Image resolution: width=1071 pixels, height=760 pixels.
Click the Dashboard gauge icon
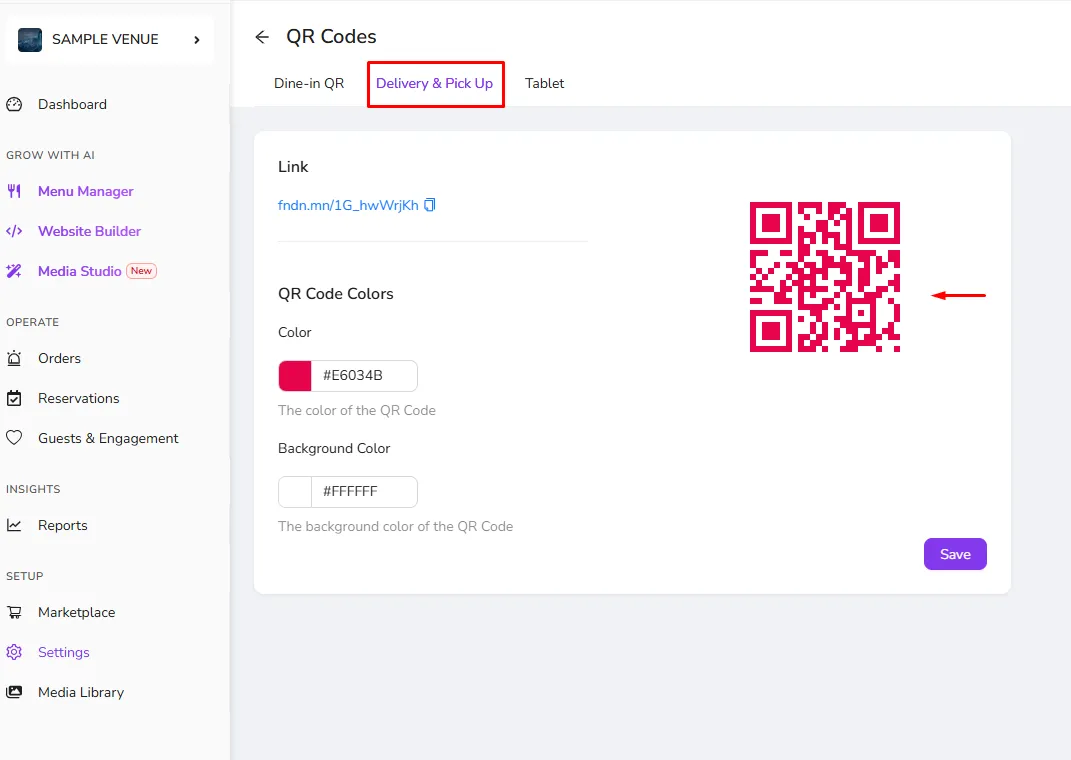click(x=14, y=104)
